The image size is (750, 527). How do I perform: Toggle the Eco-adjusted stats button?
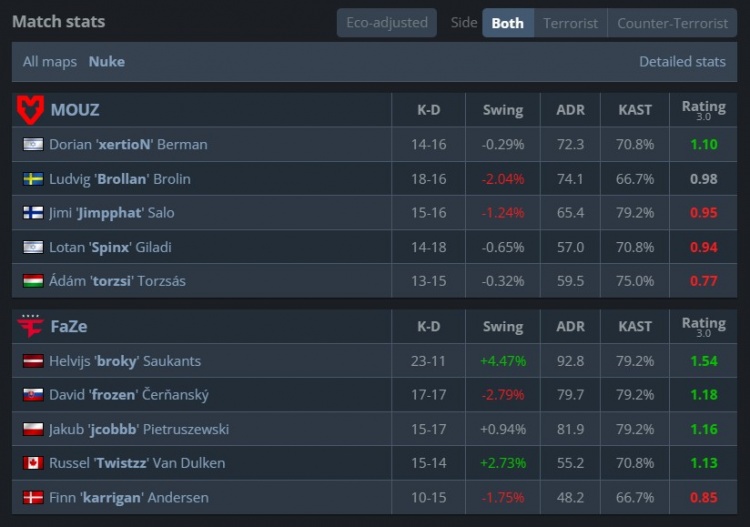[x=387, y=23]
